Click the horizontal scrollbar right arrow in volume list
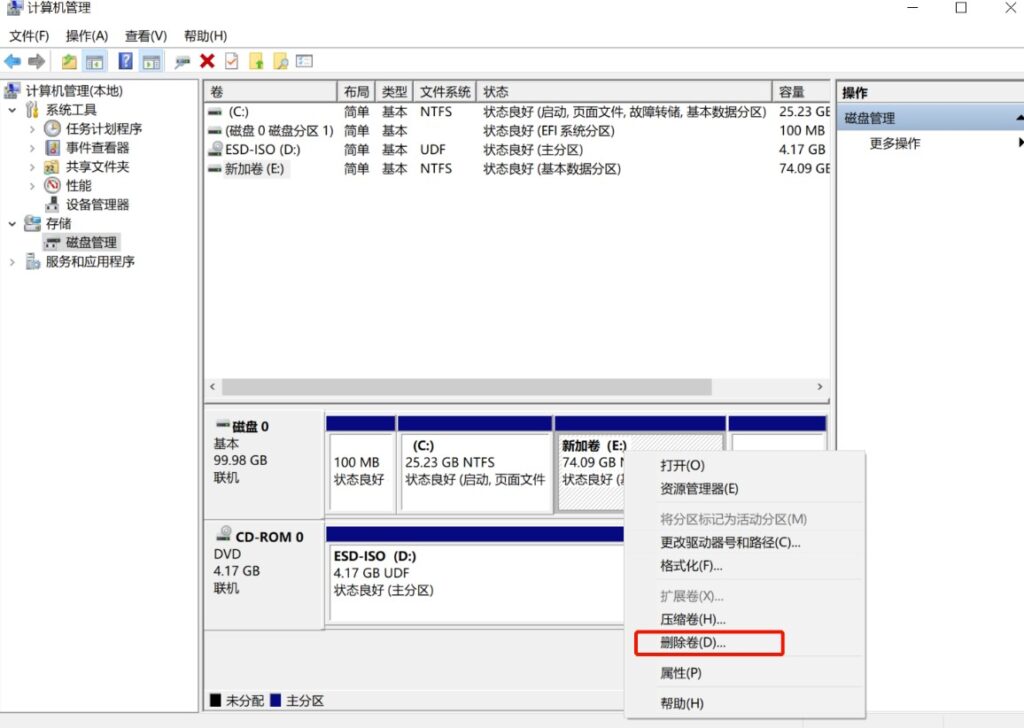The height and width of the screenshot is (728, 1024). pyautogui.click(x=820, y=387)
